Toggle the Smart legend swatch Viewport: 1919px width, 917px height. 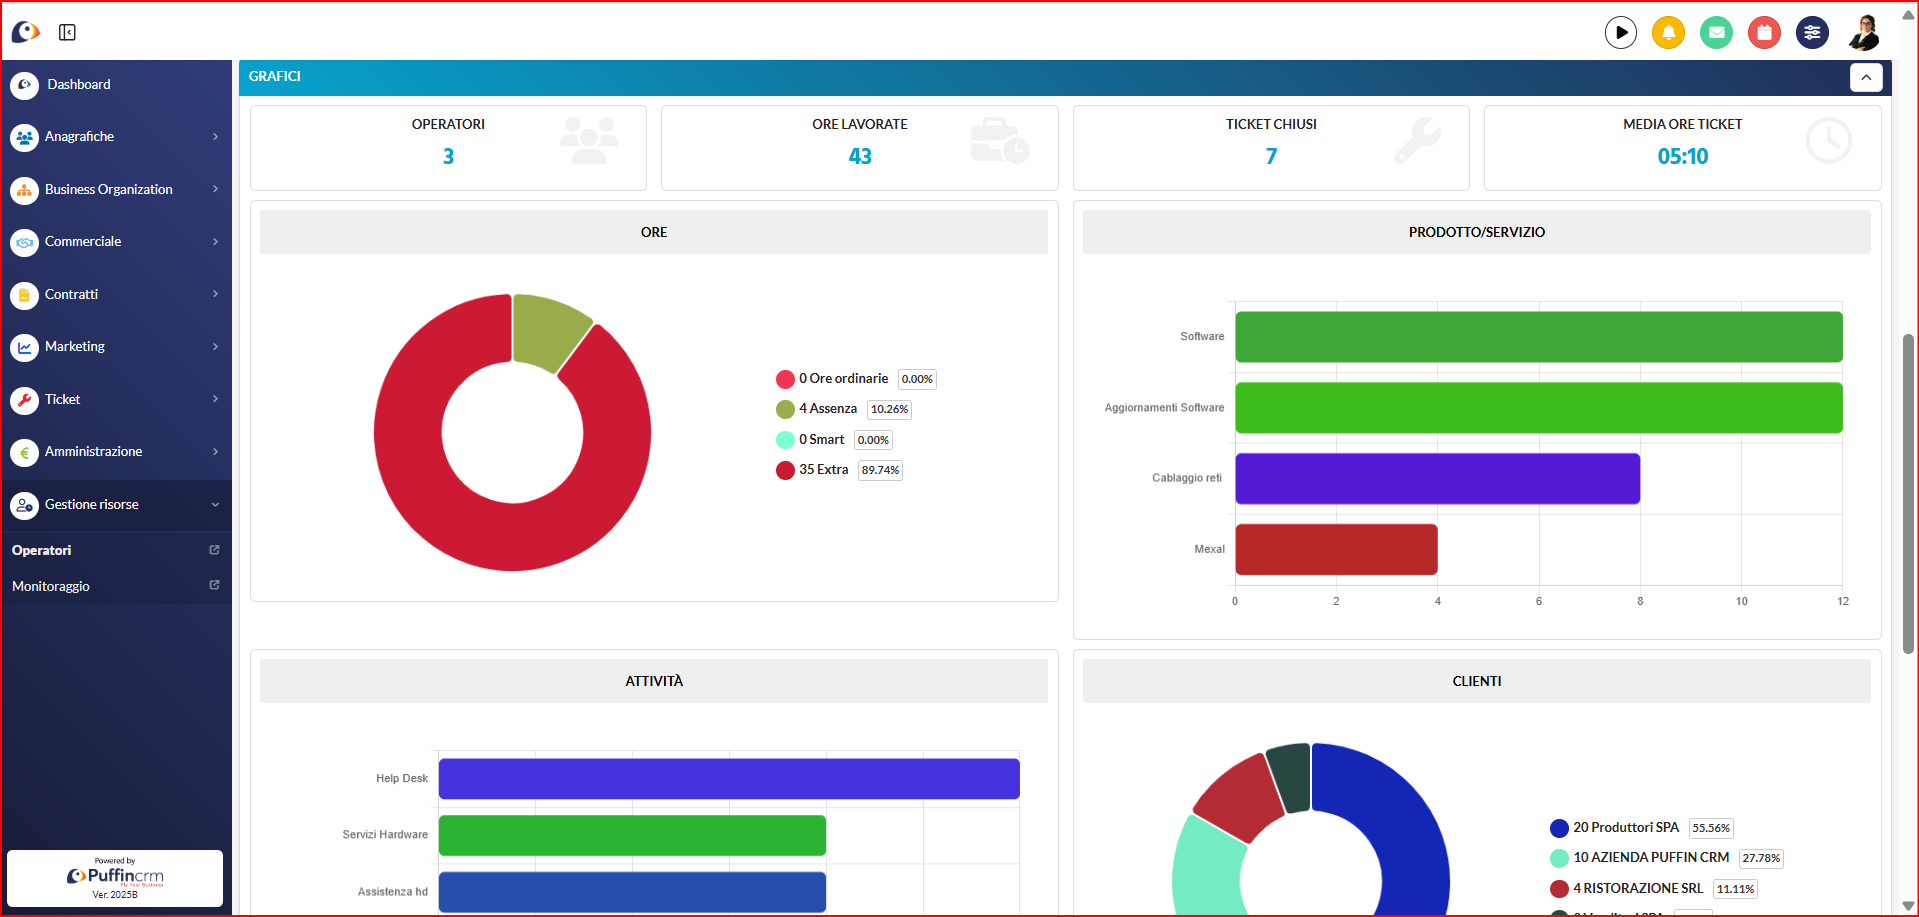coord(785,440)
